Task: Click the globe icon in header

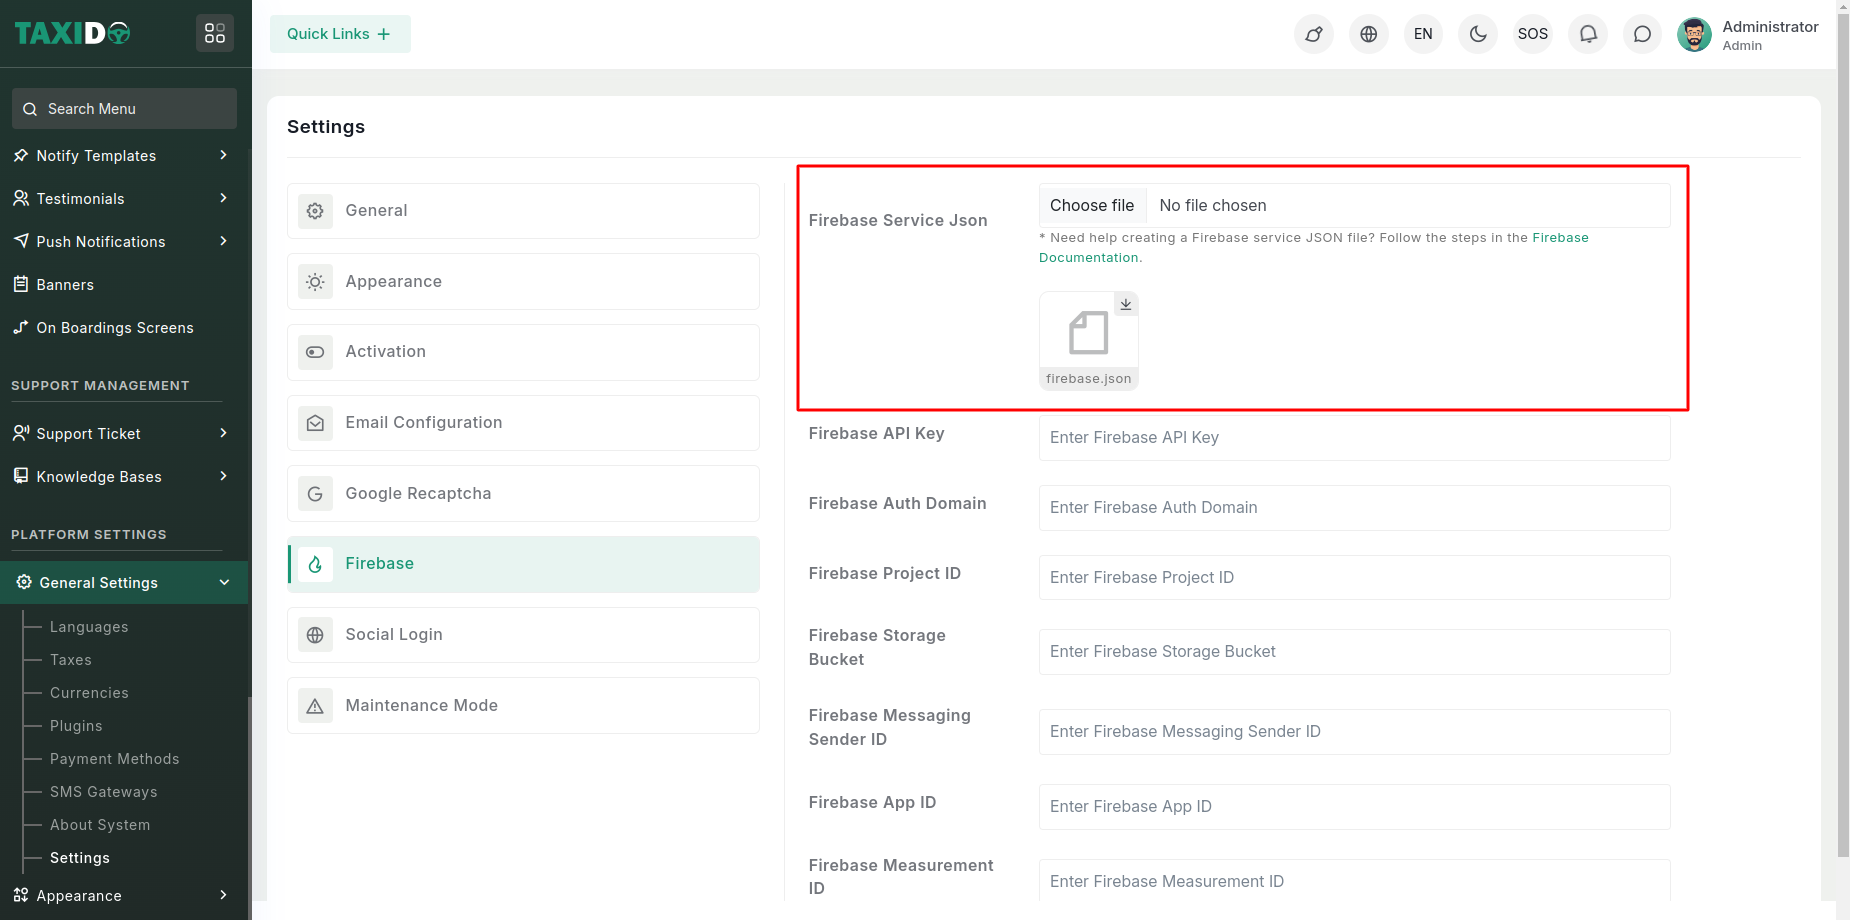Action: pos(1368,34)
